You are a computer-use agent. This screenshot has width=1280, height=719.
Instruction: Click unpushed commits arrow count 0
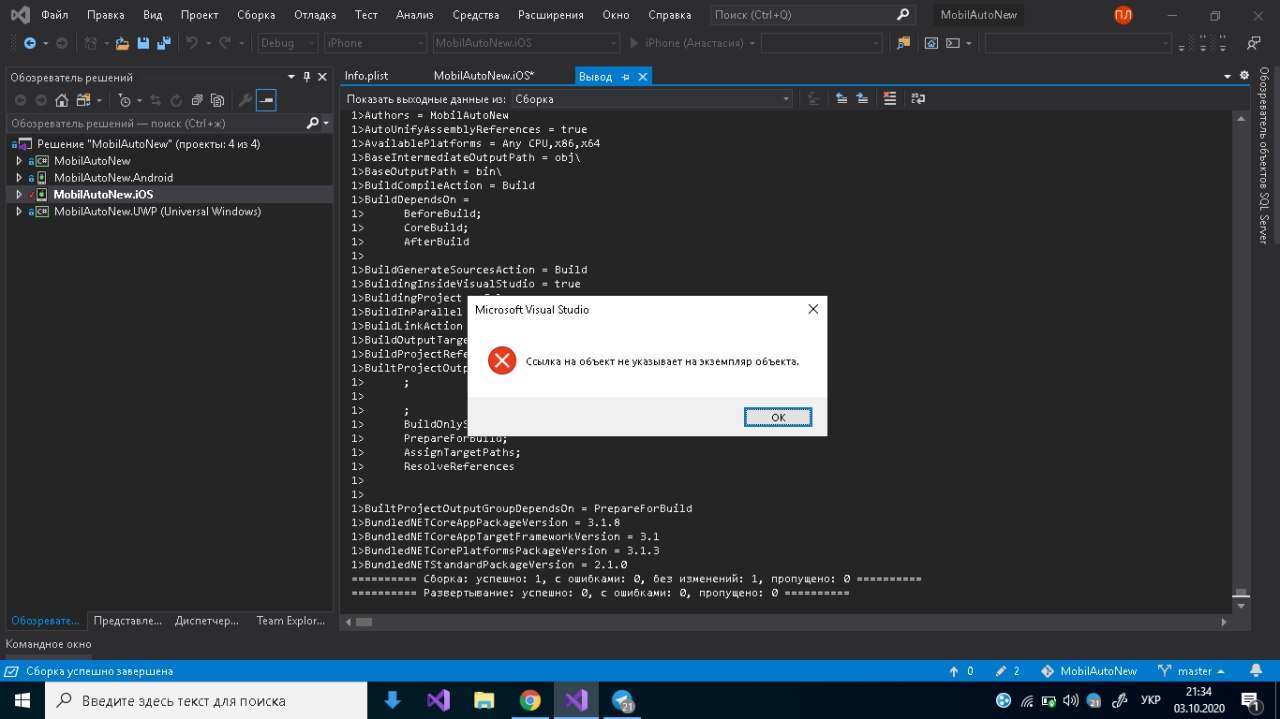coord(960,671)
